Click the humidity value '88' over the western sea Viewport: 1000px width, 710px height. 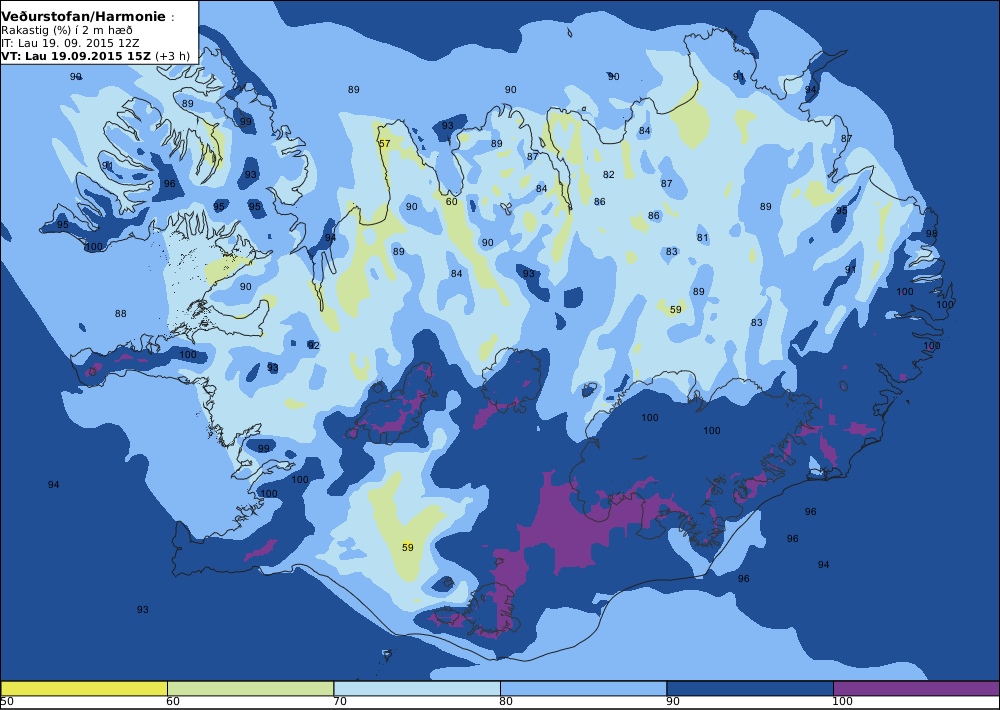coord(121,313)
